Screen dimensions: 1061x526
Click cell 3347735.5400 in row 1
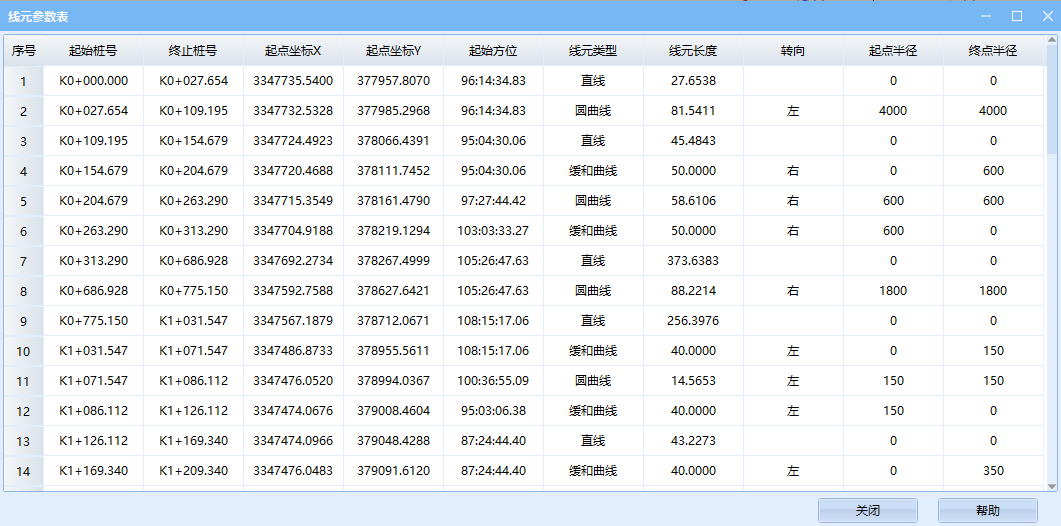[293, 81]
